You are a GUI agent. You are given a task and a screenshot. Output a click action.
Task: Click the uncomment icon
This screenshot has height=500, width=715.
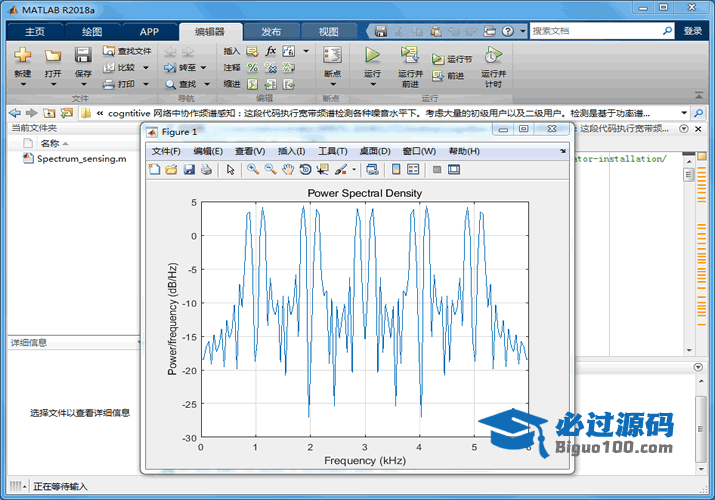[271, 67]
